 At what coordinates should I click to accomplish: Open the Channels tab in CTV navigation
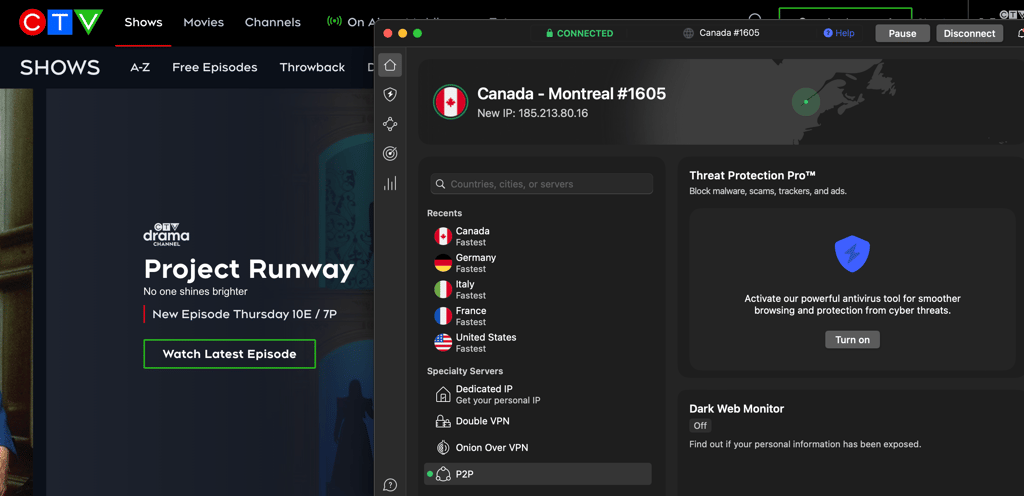coord(273,22)
